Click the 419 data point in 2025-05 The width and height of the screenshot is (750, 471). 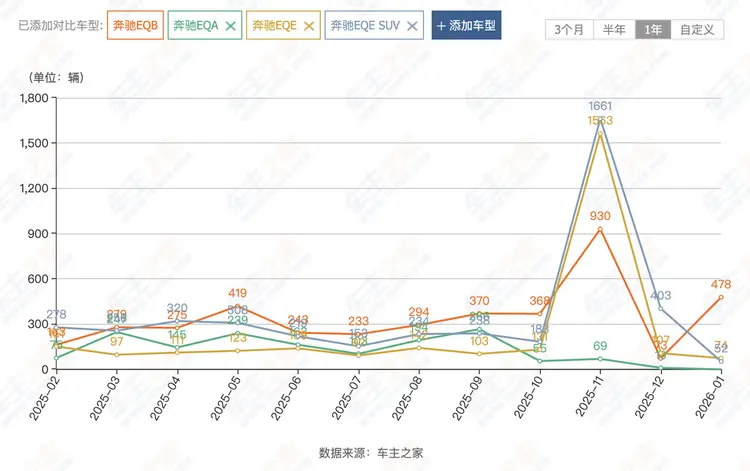[x=237, y=306]
